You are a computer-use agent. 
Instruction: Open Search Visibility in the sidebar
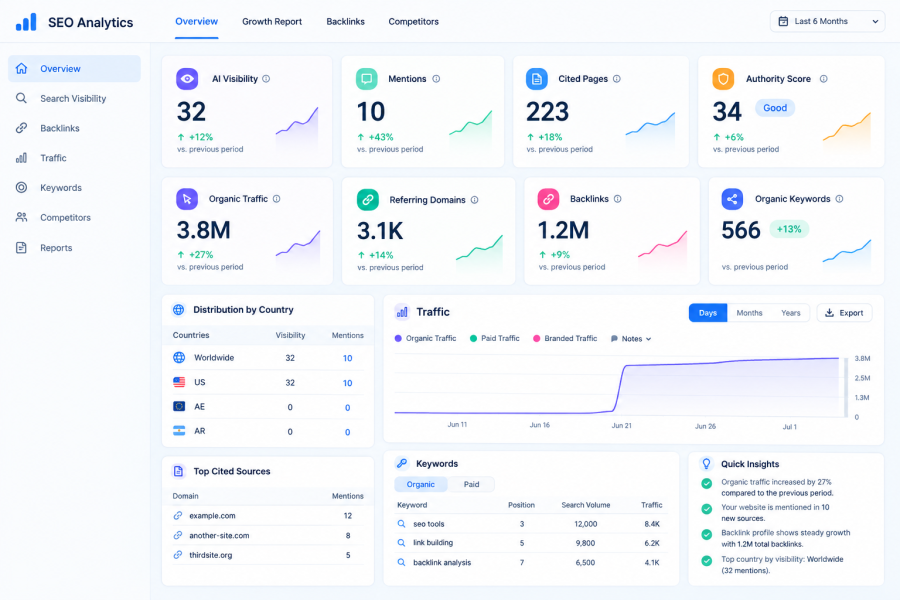coord(74,98)
